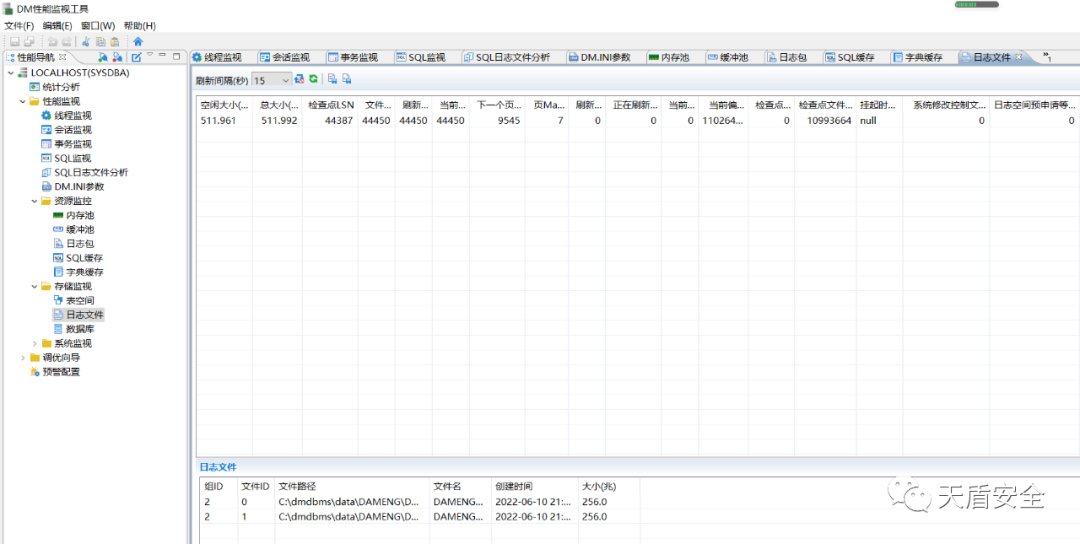Click the green refresh icon beside the interval box
Screen dimensions: 1080x544
(x=313, y=79)
